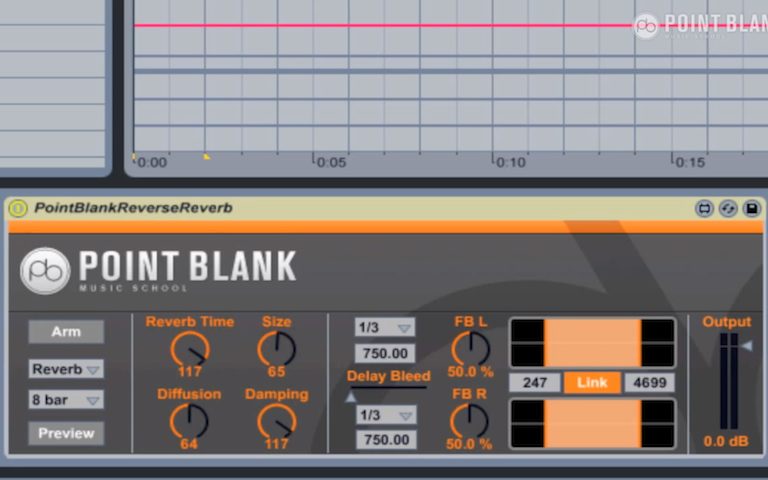Click the Size knob

click(276, 349)
